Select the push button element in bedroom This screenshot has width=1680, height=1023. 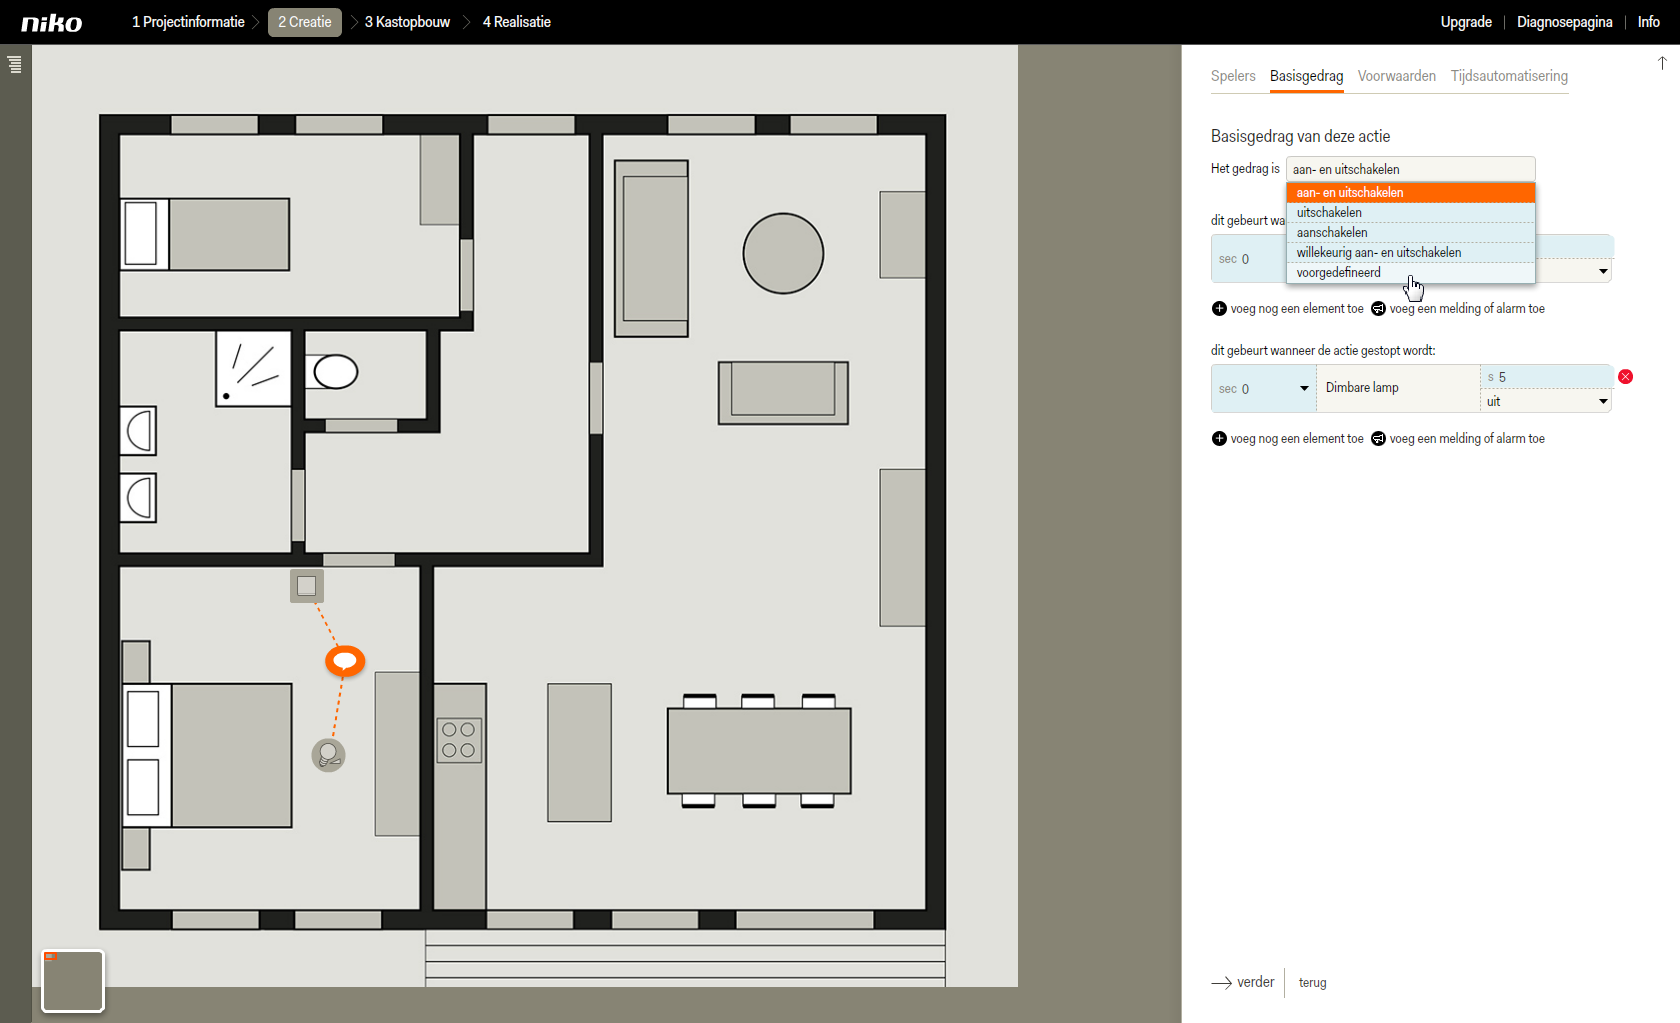[307, 586]
